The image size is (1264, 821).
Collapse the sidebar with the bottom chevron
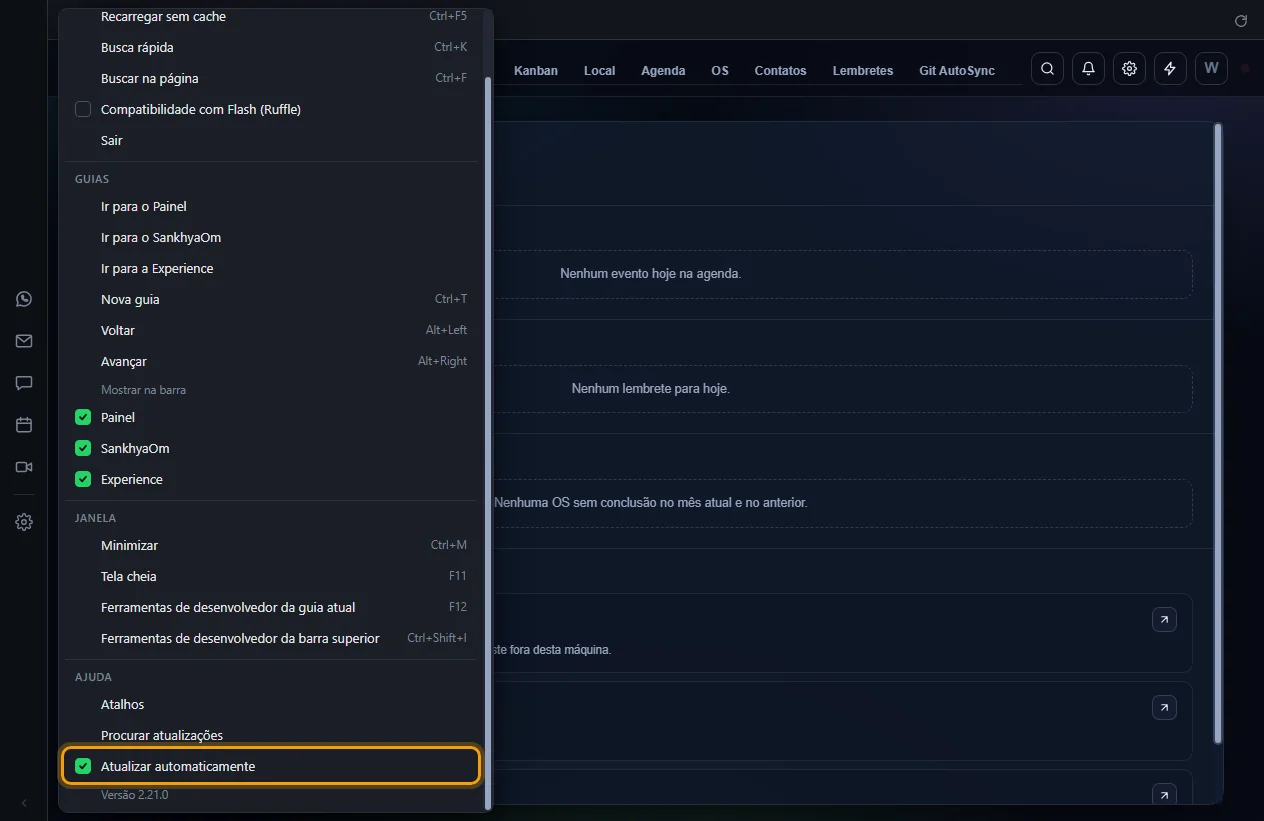24,803
